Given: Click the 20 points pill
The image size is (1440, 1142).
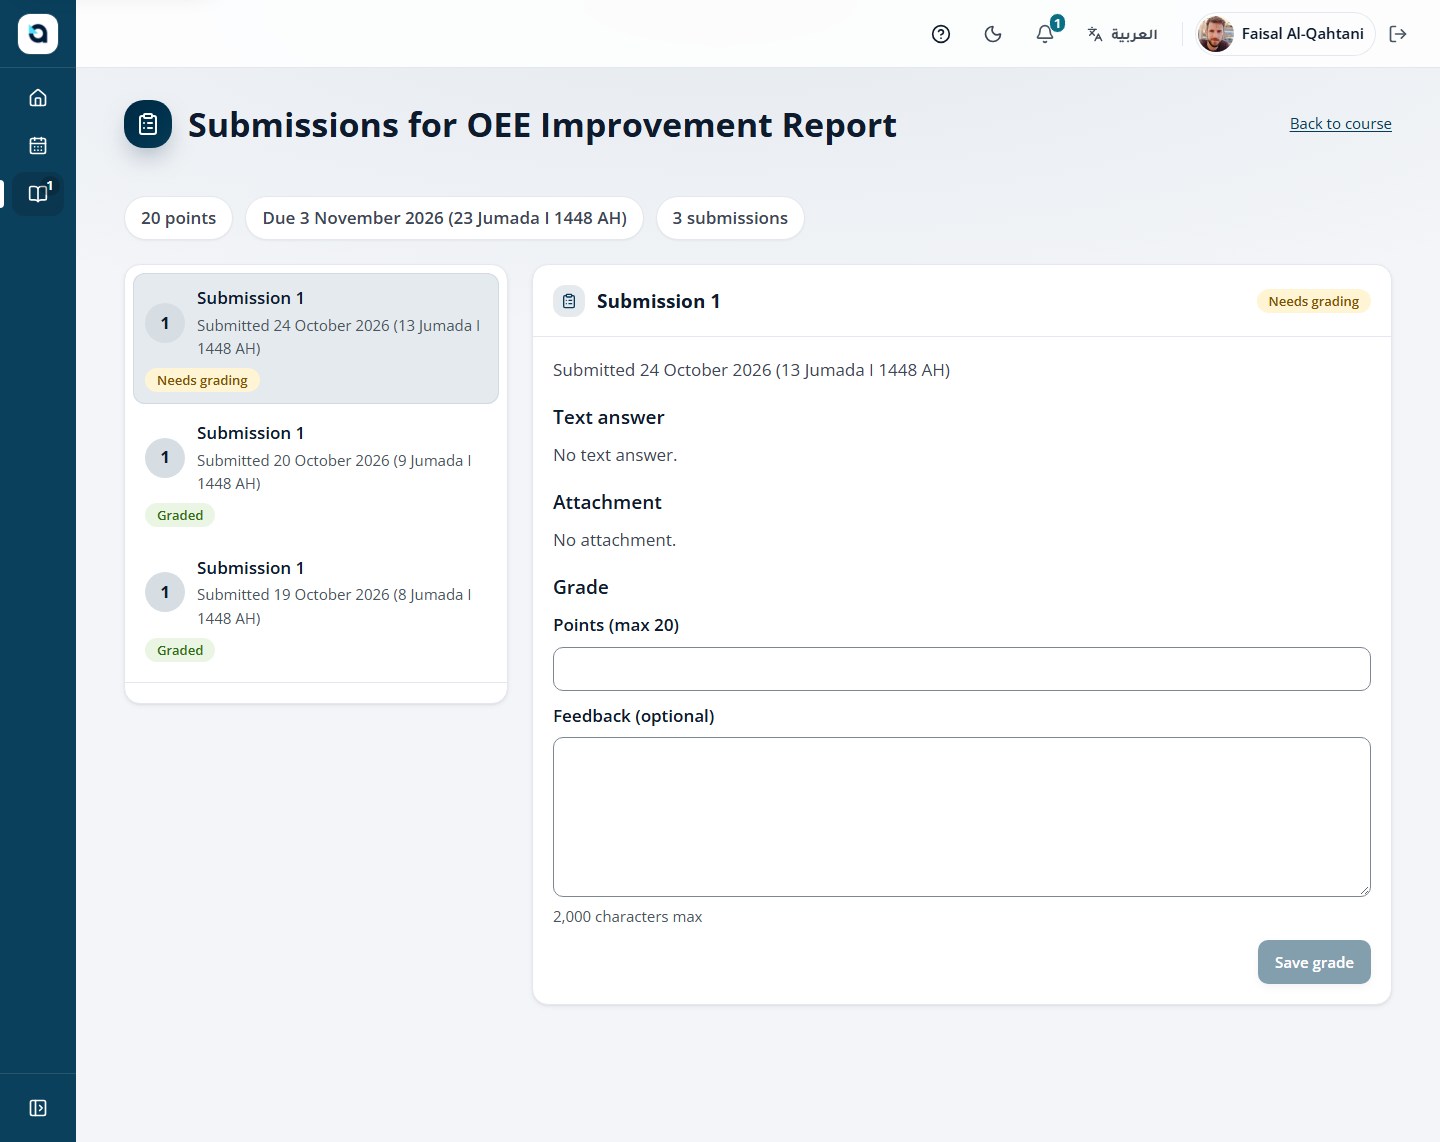Looking at the screenshot, I should point(178,218).
